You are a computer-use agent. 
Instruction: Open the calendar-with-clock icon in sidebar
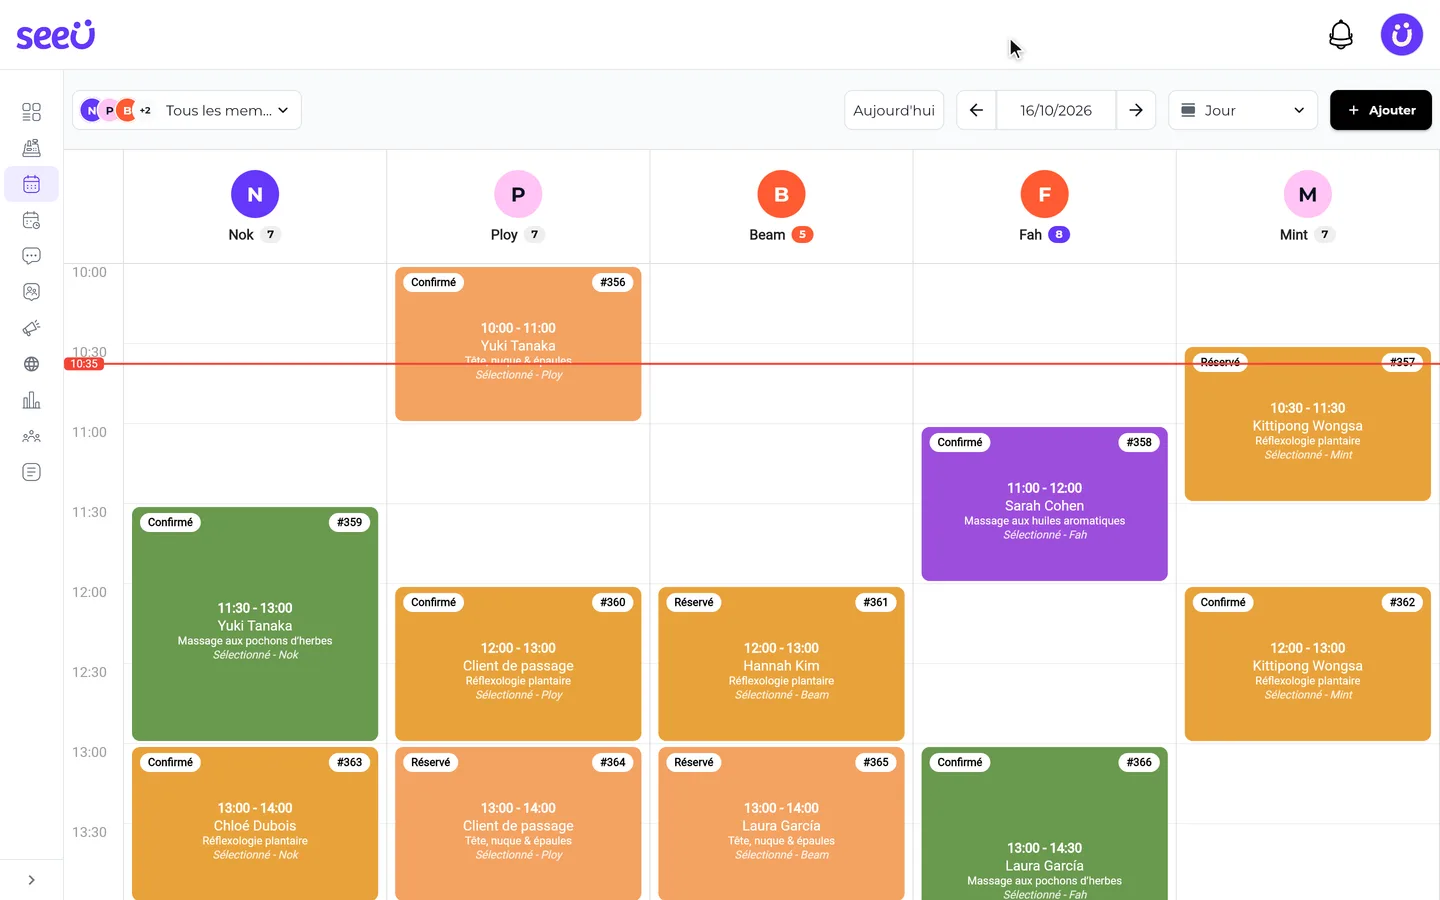coord(31,220)
